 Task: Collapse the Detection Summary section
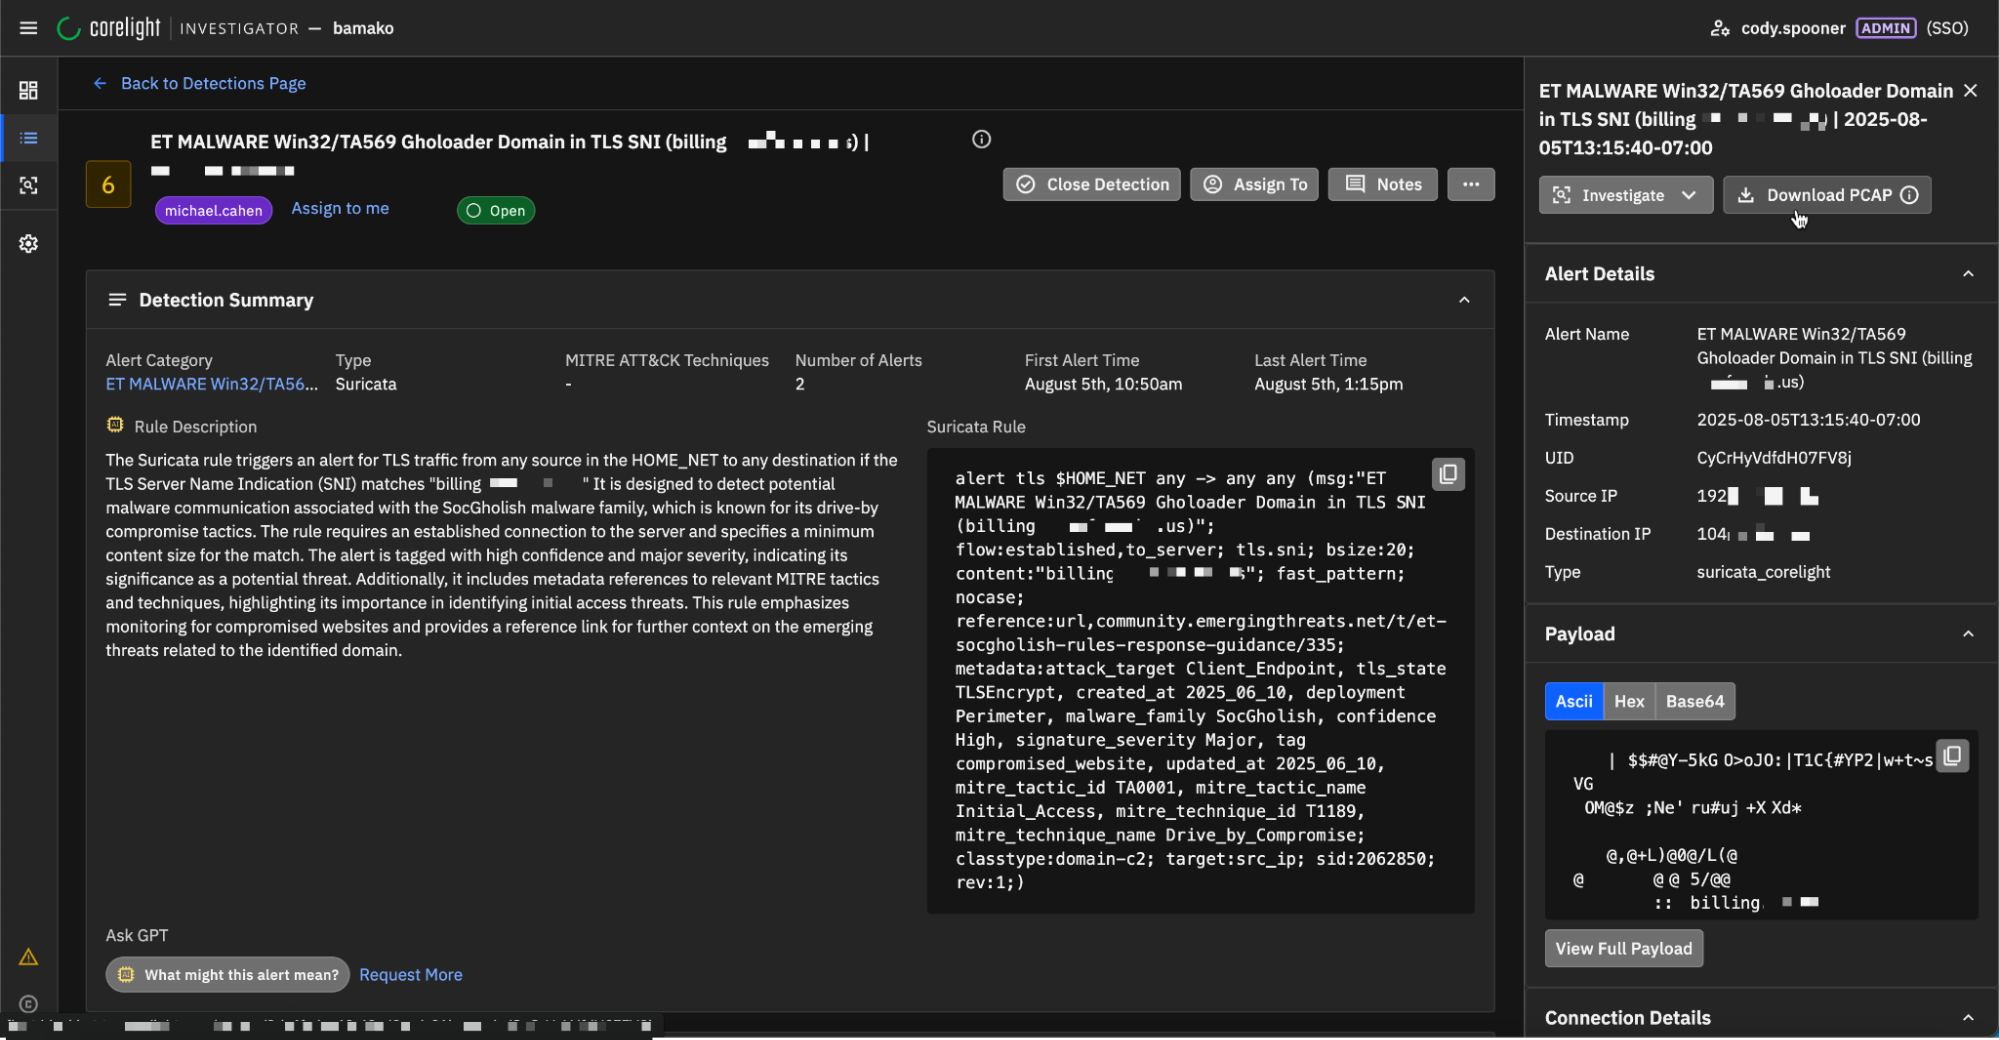1464,300
